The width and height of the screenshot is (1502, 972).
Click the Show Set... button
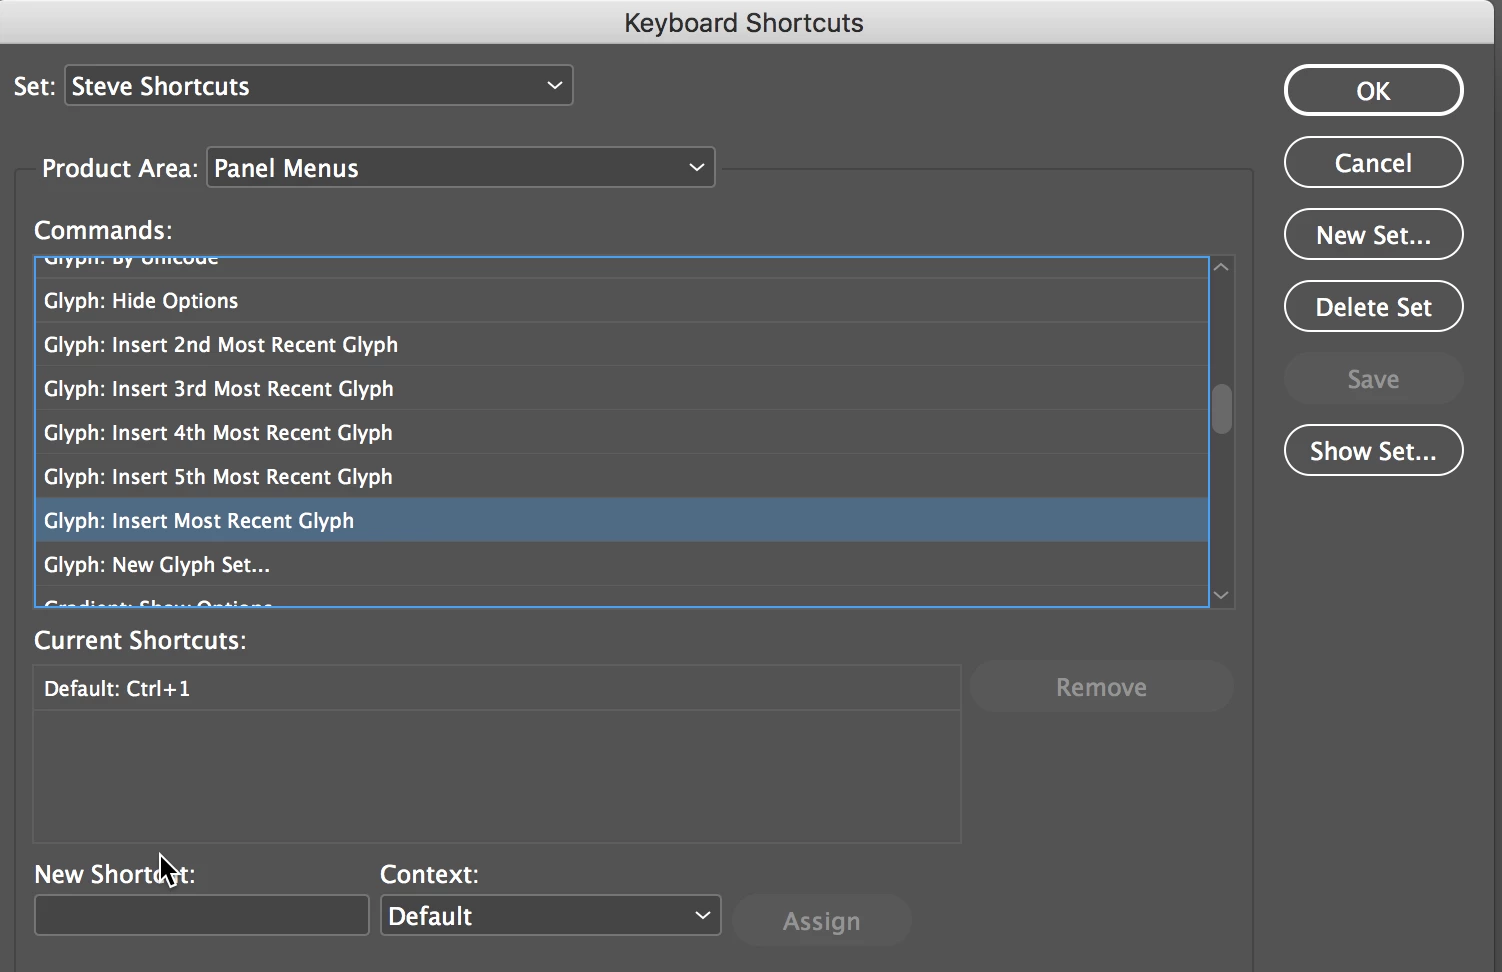point(1373,451)
